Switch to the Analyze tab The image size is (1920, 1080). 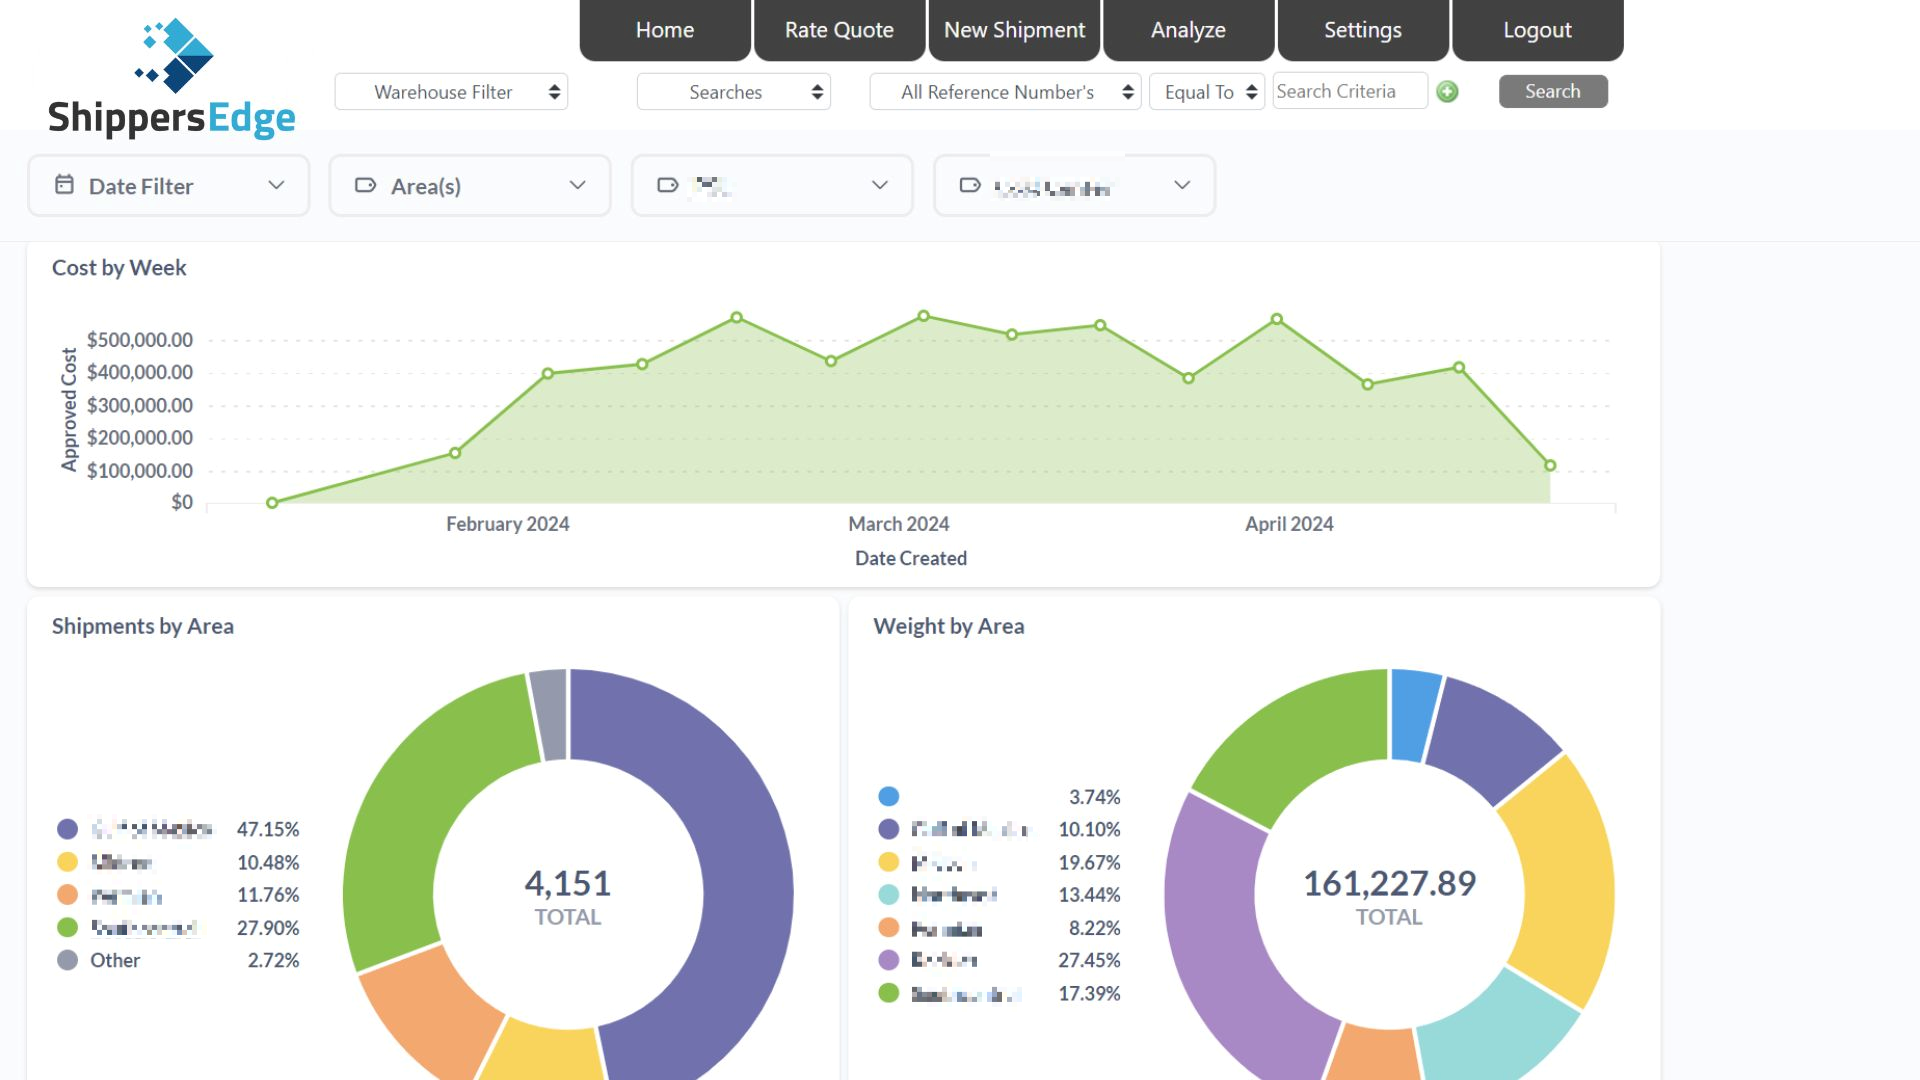[1188, 30]
